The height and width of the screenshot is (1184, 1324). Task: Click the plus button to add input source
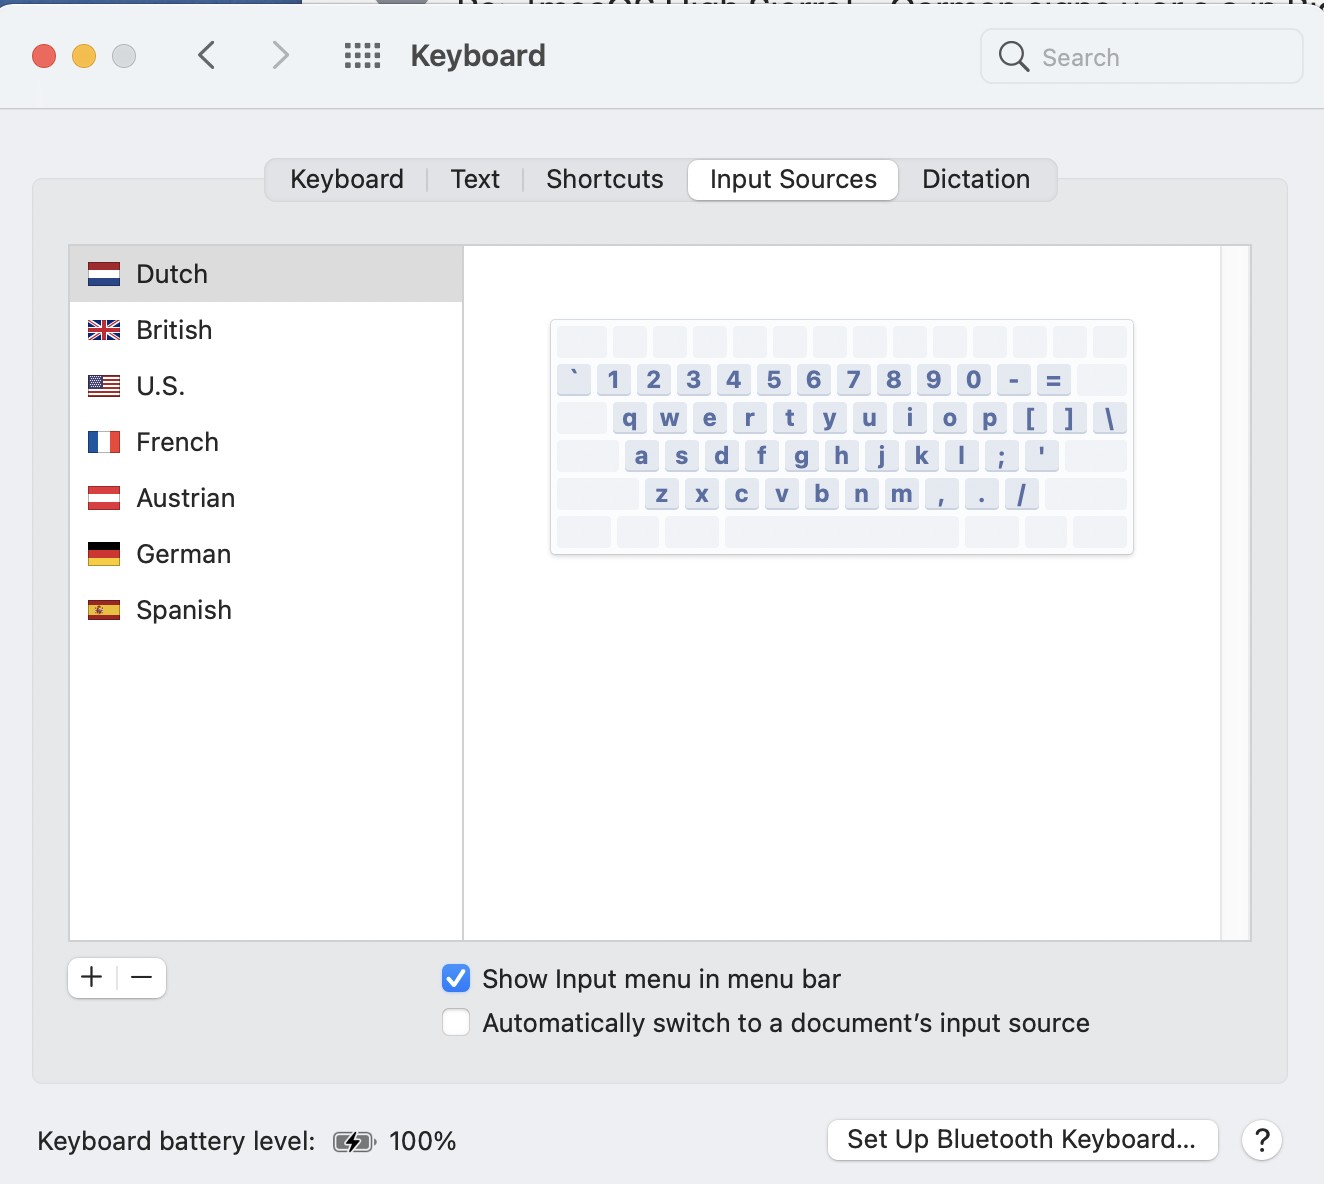tap(92, 977)
